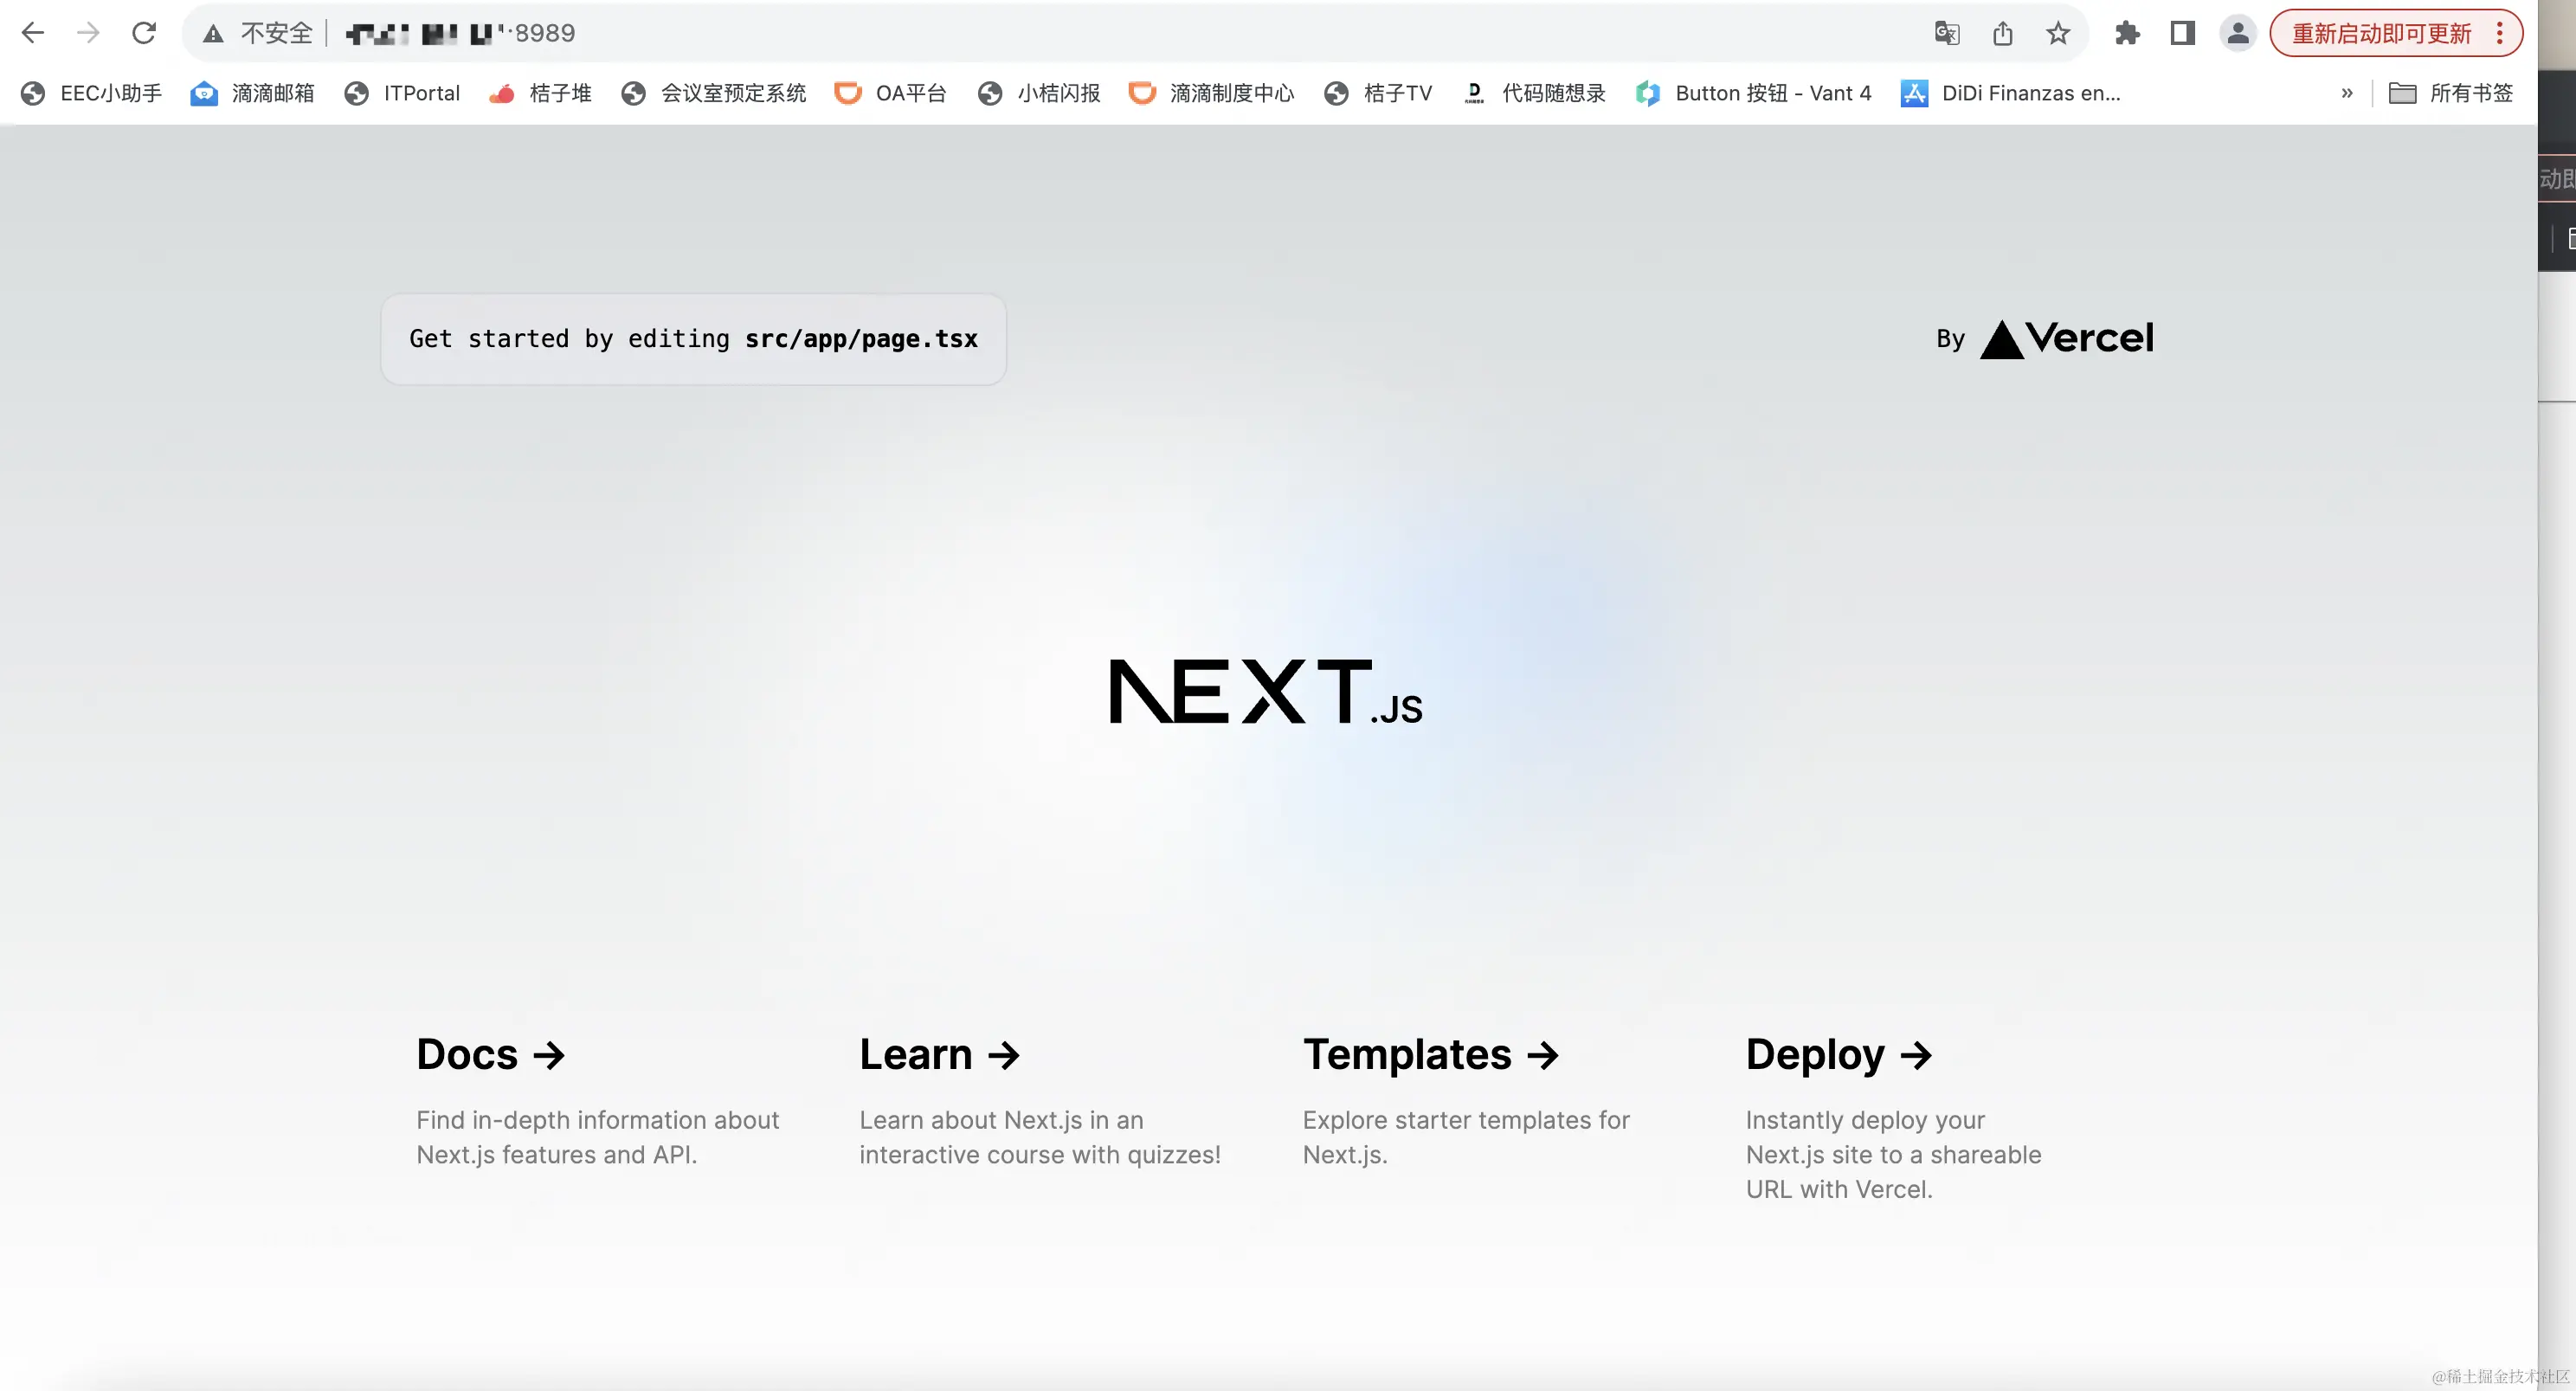The image size is (2576, 1391).
Task: Open the ITPortal bookmark
Action: 402,93
